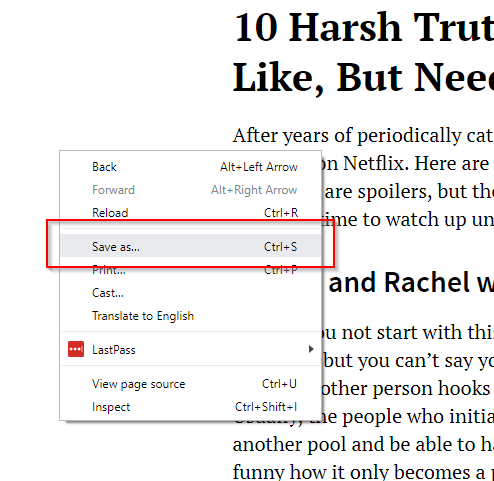Click the "10 Harsh Trut" headline line

[x=363, y=27]
